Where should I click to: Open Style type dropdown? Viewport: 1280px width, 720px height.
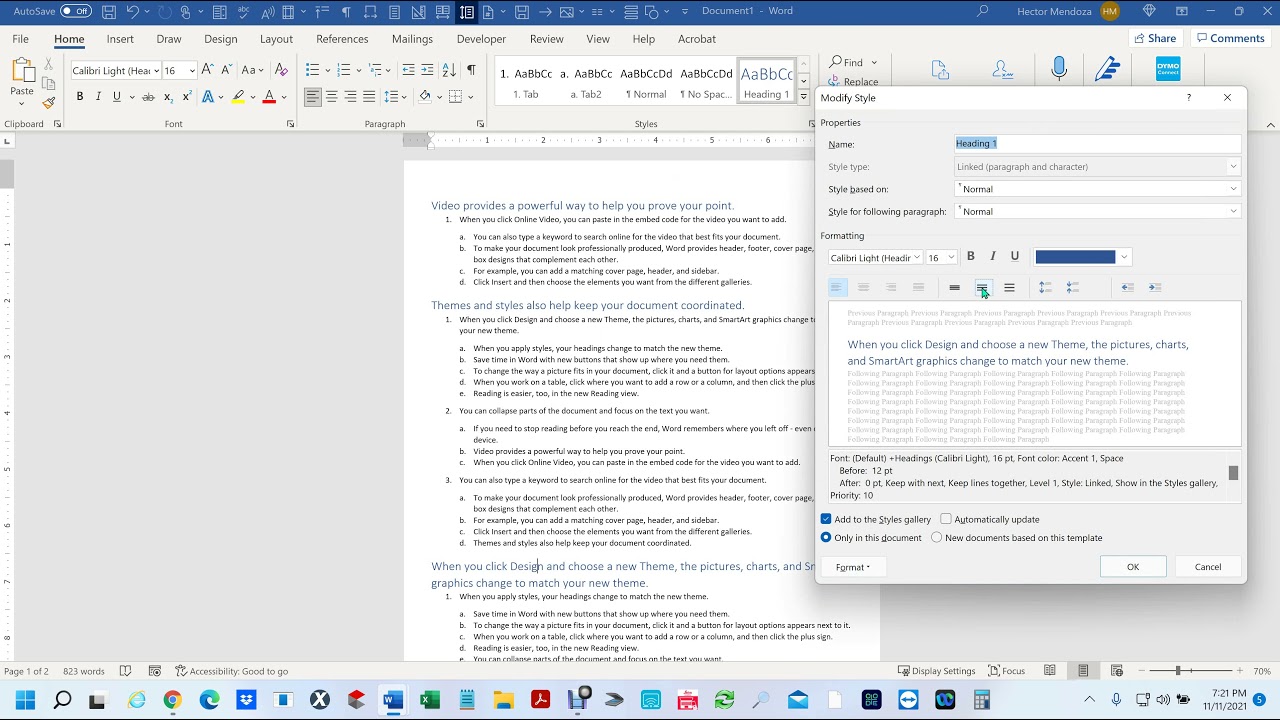(1233, 167)
